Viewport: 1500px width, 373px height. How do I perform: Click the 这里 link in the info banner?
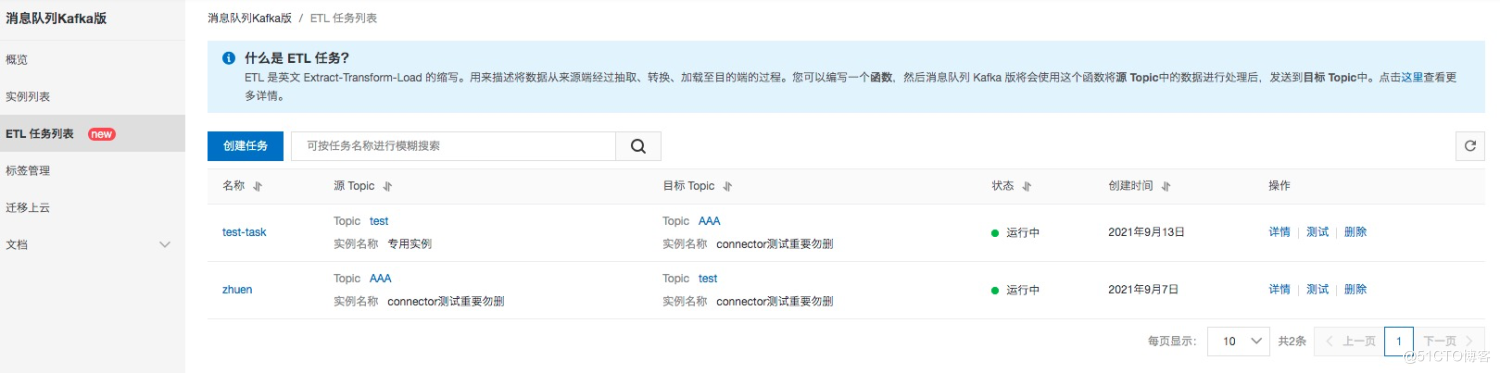pos(1411,77)
